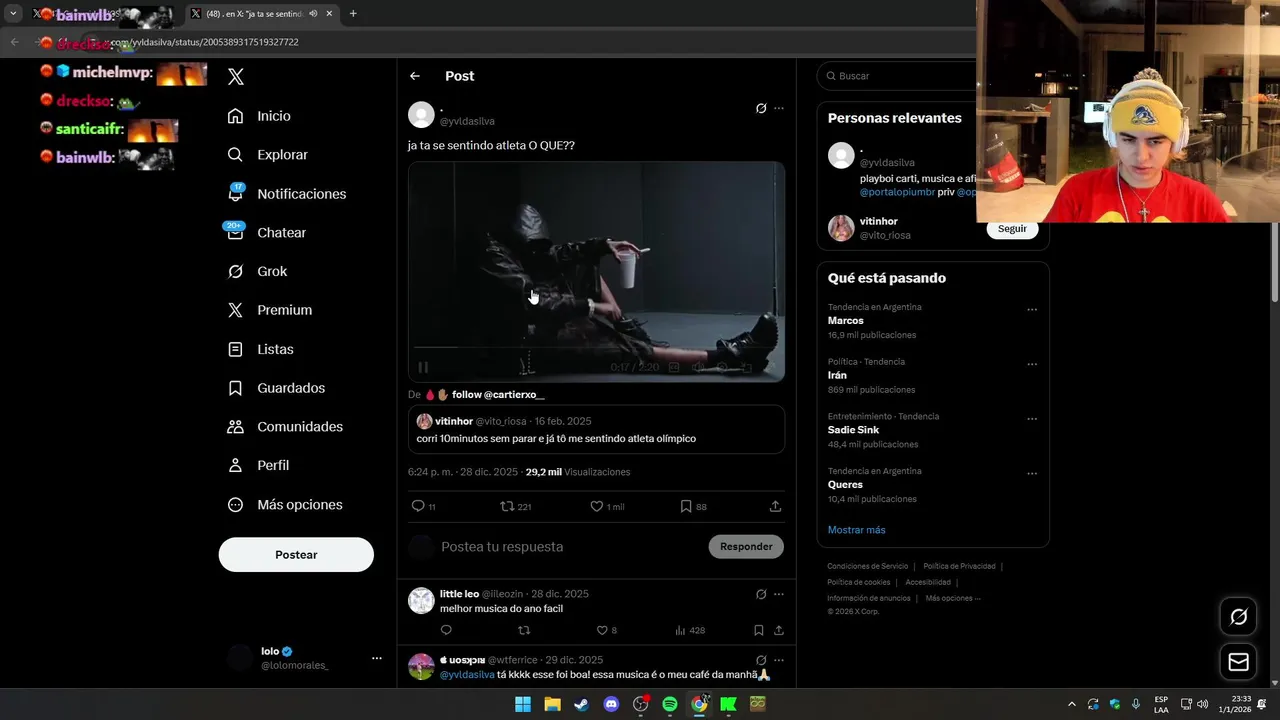Screen dimensions: 1280x720
Task: Open Discord from the taskbar
Action: tap(611, 704)
